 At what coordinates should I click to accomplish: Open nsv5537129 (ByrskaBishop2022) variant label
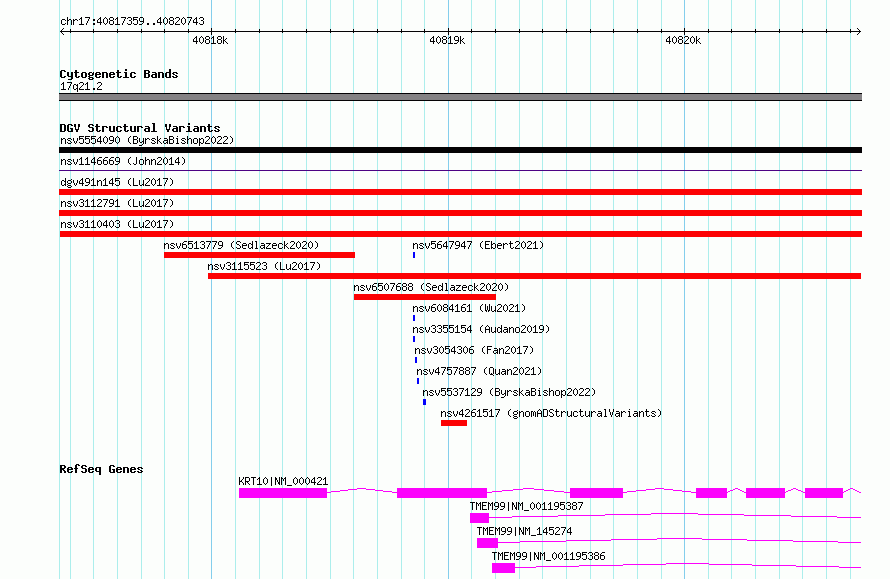pos(509,392)
